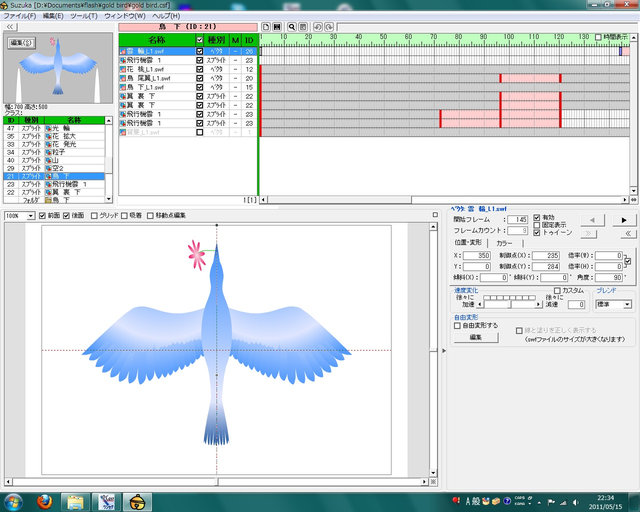The height and width of the screenshot is (512, 640).
Task: Toggle visibility checkbox of 花 核_L1.swf layer
Action: (200, 69)
